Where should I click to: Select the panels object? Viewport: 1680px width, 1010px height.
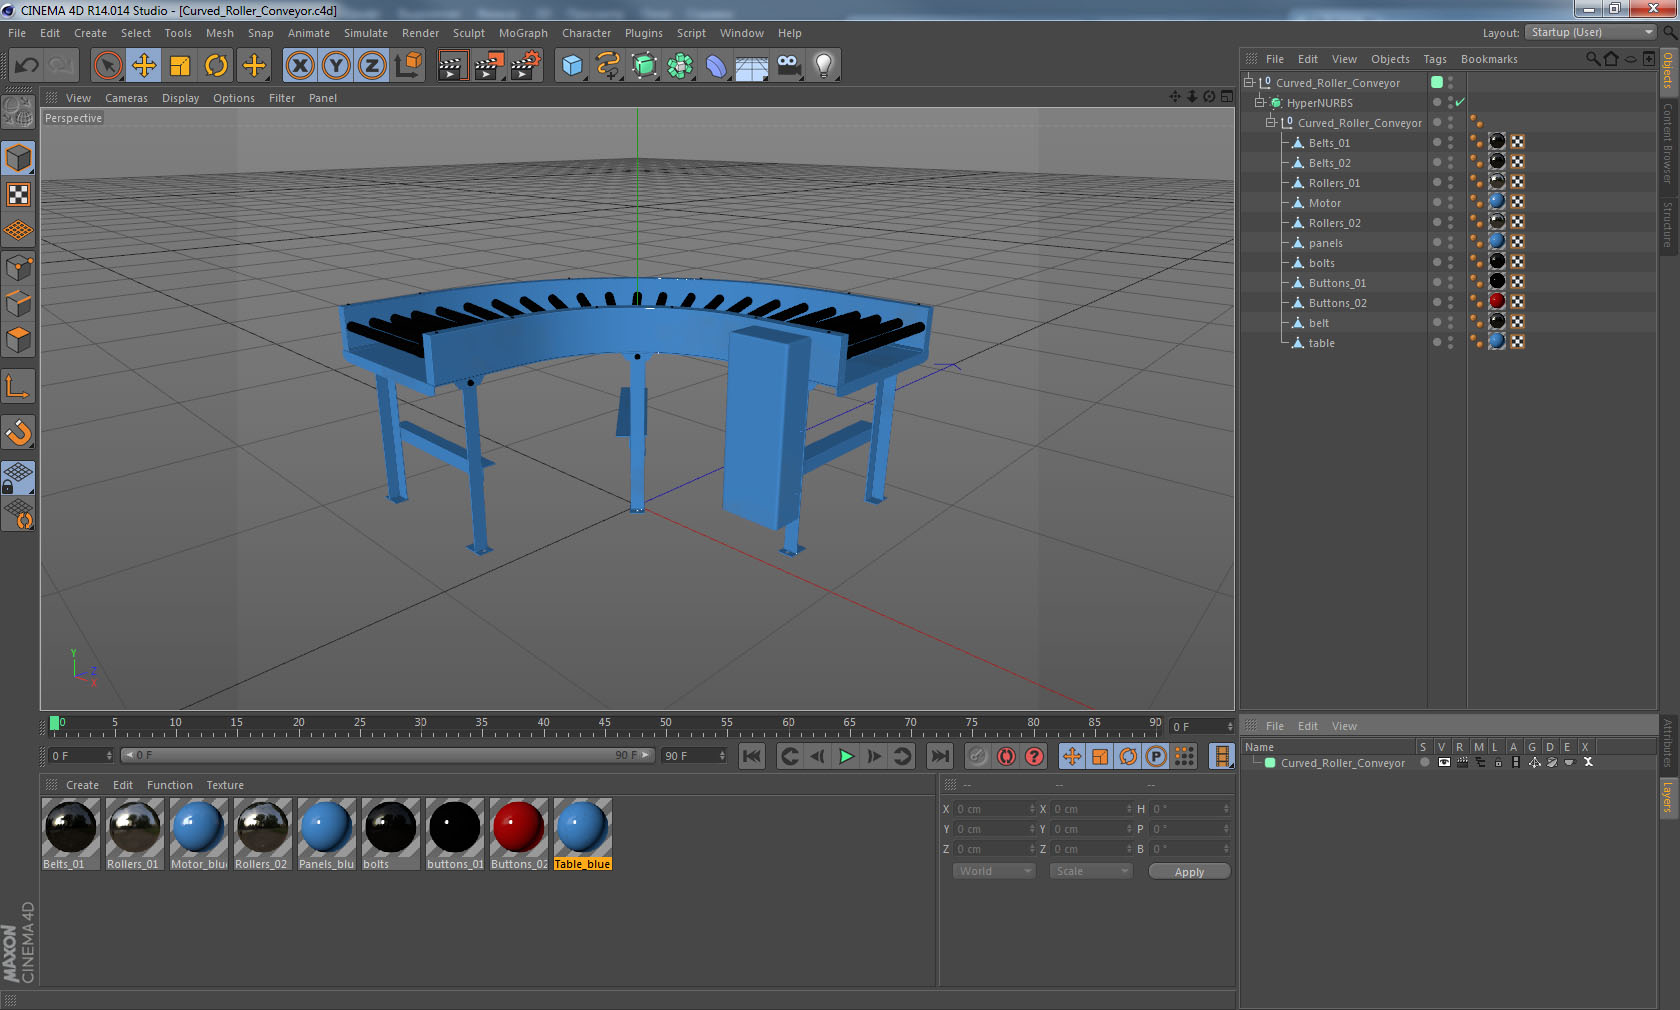[1325, 243]
